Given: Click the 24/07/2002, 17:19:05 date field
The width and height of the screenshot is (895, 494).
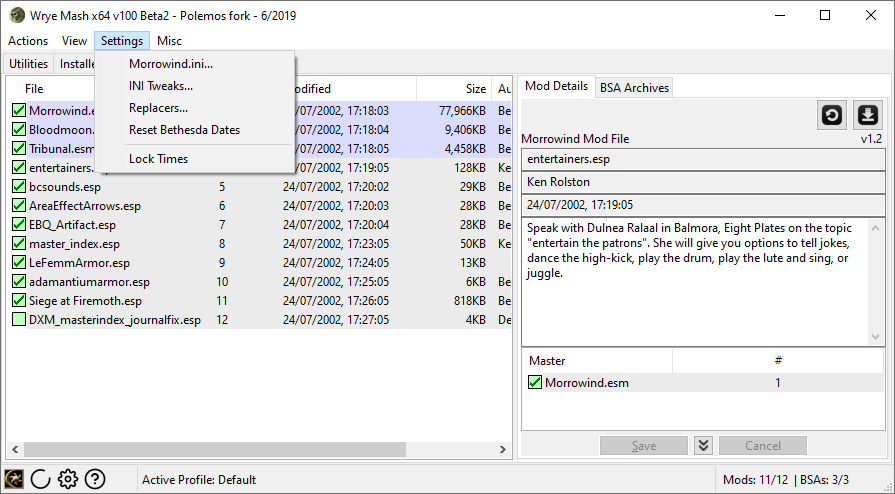Looking at the screenshot, I should click(x=703, y=205).
